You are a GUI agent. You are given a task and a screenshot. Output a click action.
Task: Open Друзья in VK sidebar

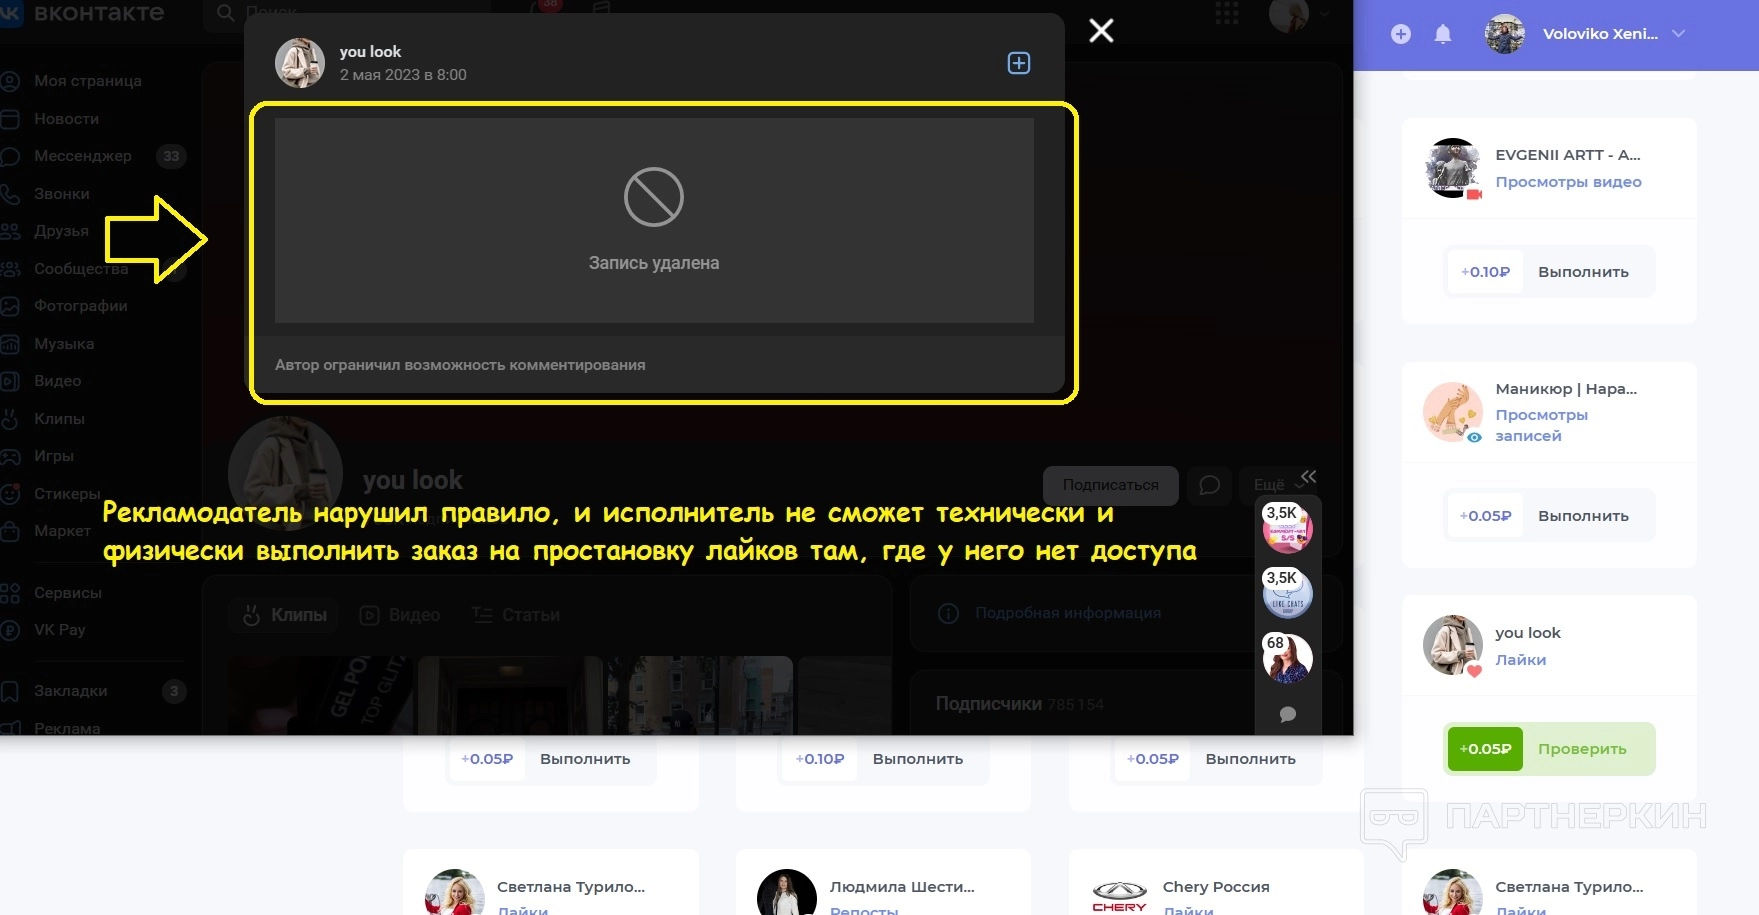coord(61,231)
